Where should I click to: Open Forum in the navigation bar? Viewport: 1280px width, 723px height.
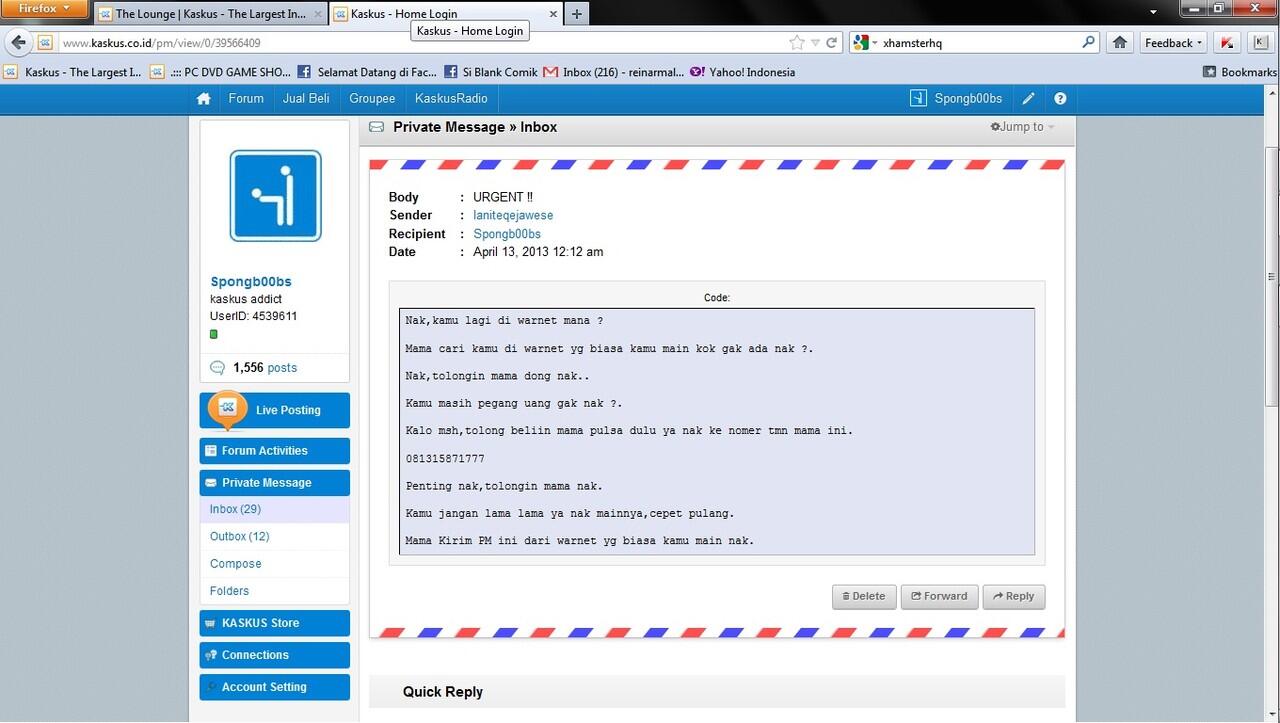pos(246,99)
